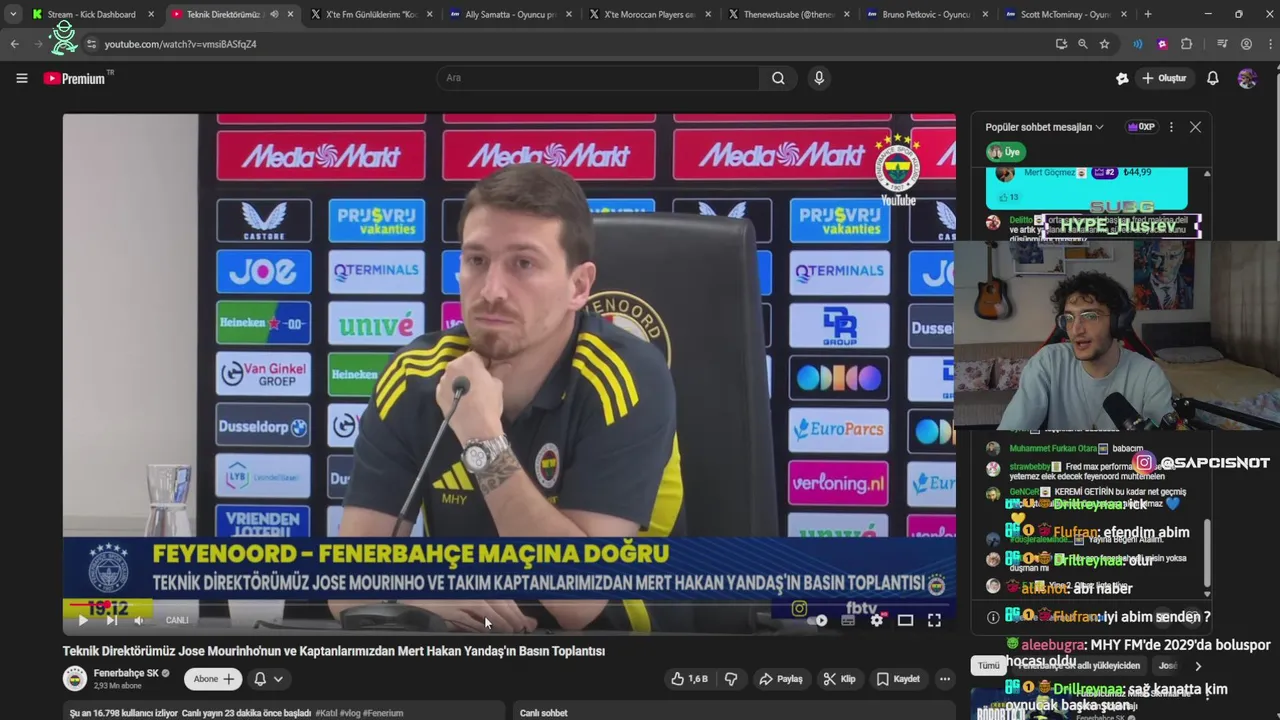Switch to Stream - Kick Dashboard tab
This screenshot has width=1280, height=720.
91,14
